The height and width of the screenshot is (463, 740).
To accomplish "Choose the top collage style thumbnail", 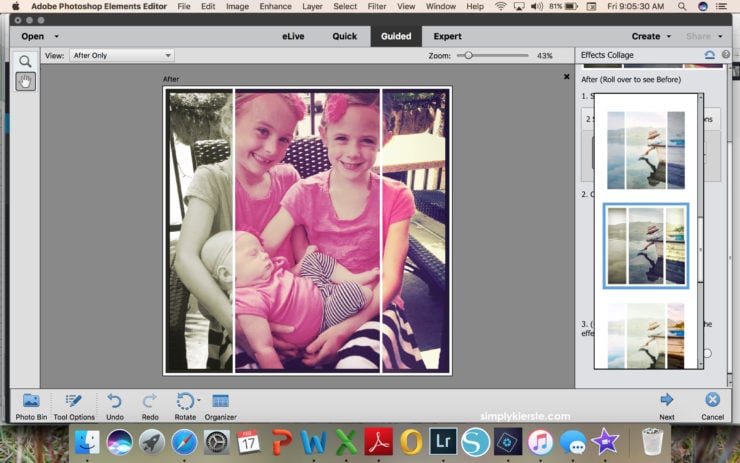I will (x=645, y=150).
